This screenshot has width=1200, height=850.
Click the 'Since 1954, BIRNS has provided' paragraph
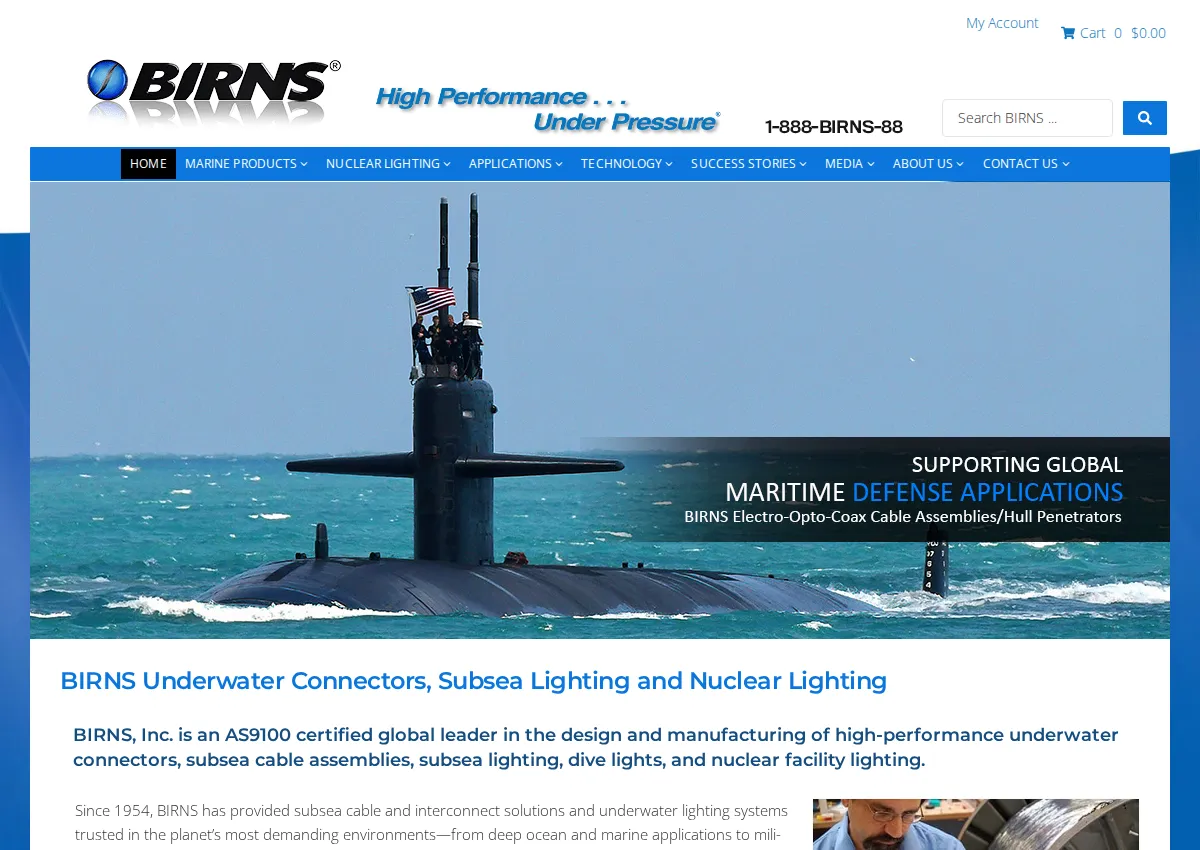pos(431,822)
